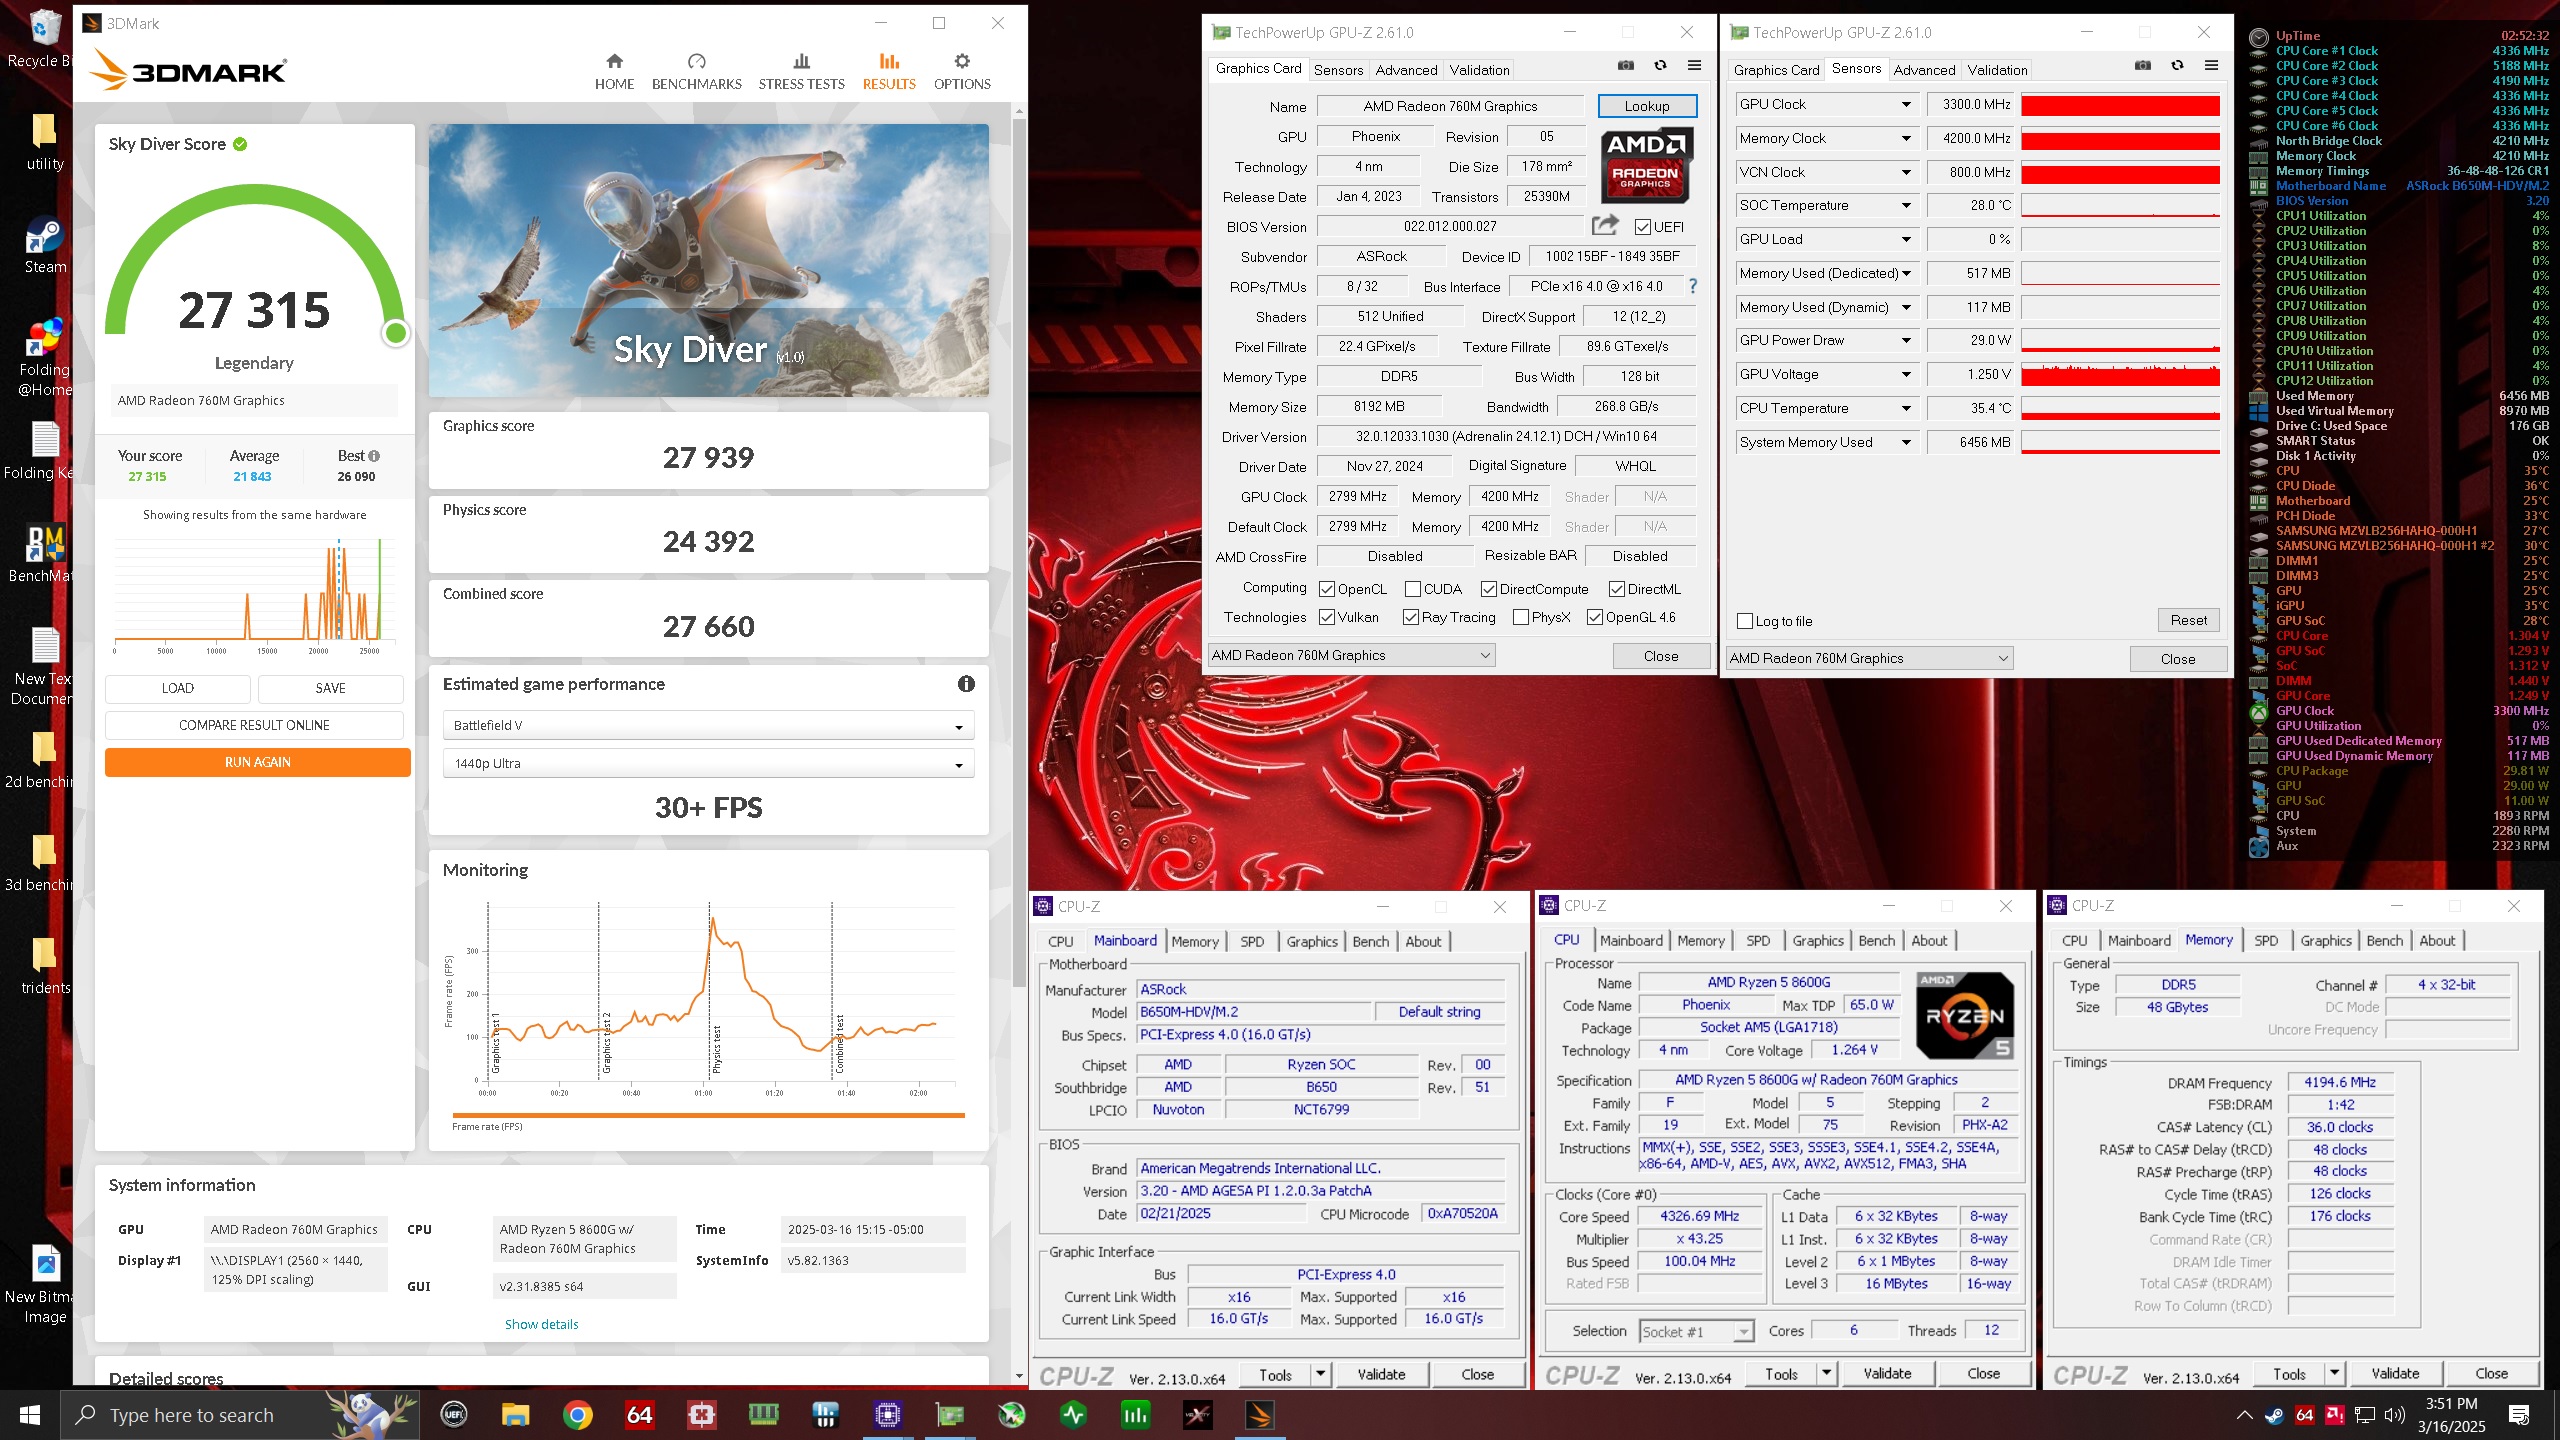Click the Lookup button in GPU-Z
This screenshot has height=1440, width=2560.
(1646, 106)
